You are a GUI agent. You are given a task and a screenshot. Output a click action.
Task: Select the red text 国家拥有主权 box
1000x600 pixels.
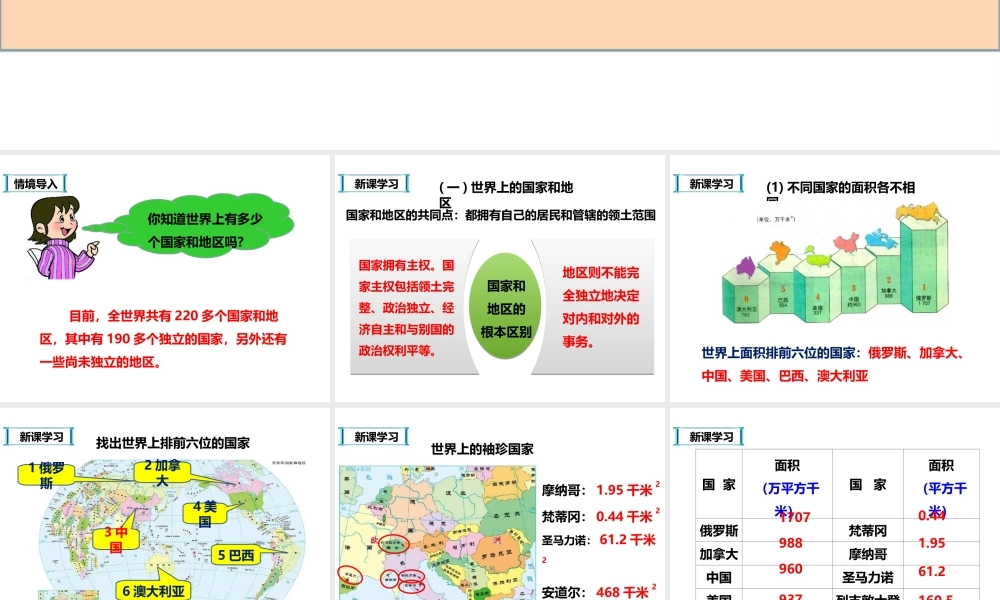tap(407, 307)
